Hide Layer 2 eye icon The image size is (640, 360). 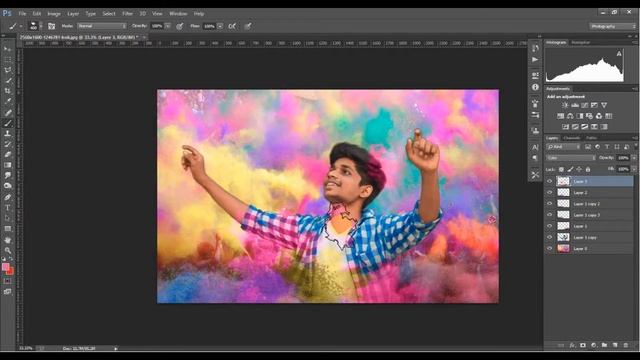tap(549, 192)
